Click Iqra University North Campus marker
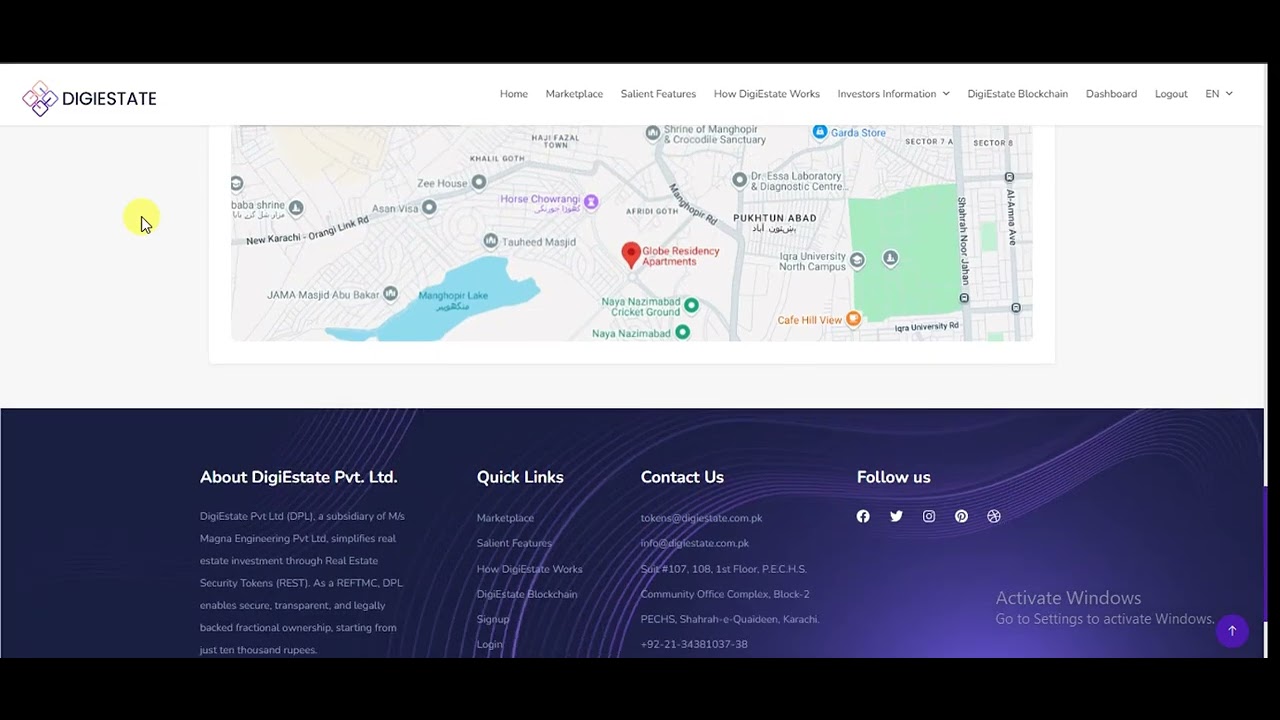This screenshot has height=720, width=1280. pos(857,259)
